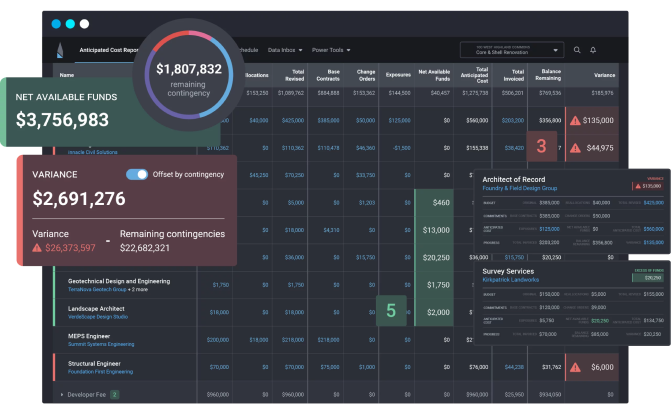Toggle Offset by contingency switch

pos(137,174)
